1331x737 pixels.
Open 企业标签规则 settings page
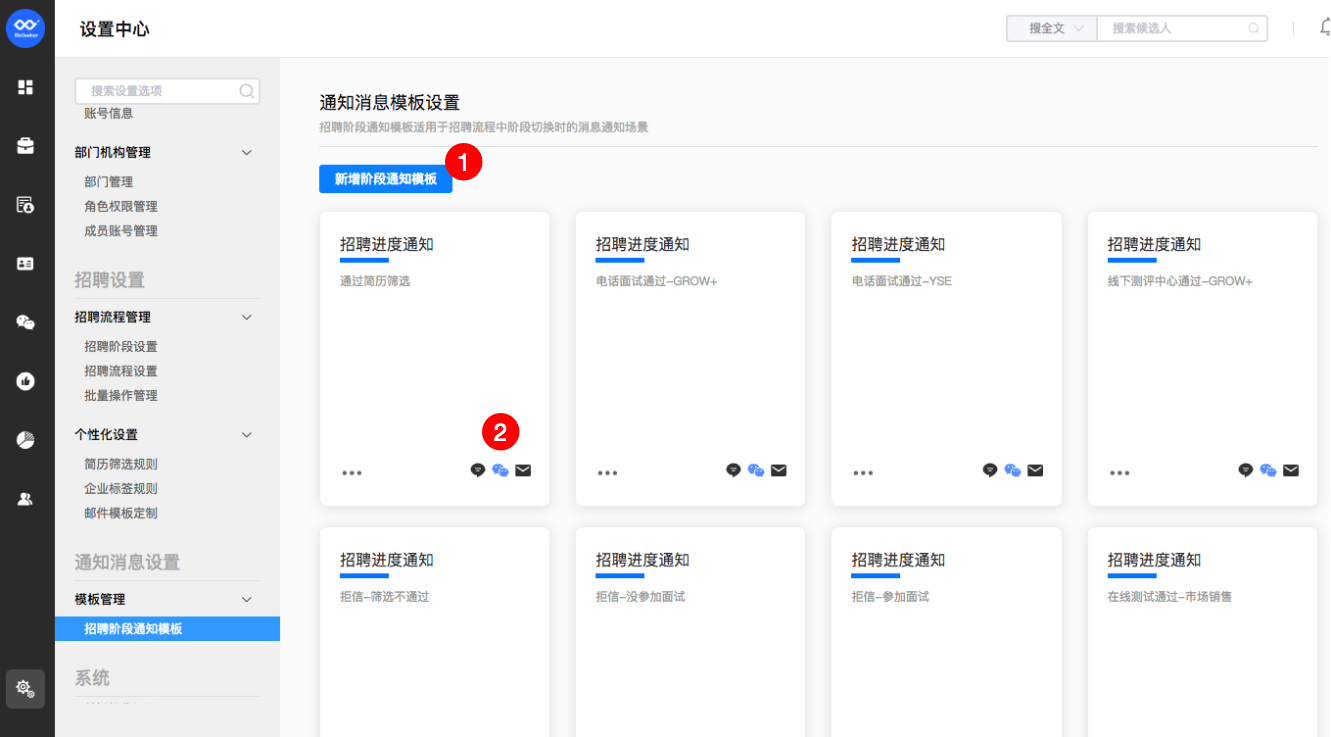[121, 489]
